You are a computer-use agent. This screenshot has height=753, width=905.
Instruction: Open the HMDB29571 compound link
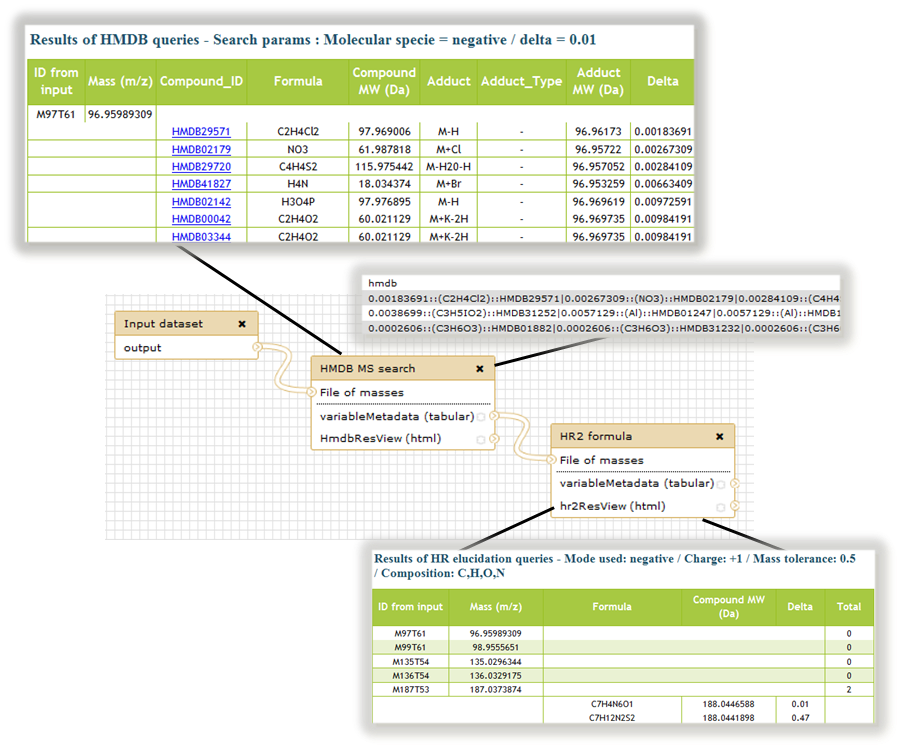[201, 131]
